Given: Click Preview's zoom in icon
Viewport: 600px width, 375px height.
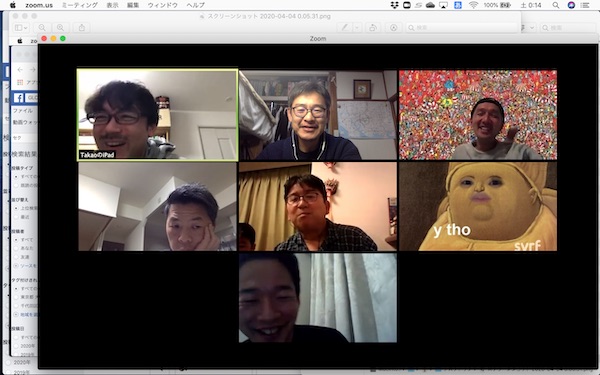Looking at the screenshot, I should pos(60,28).
